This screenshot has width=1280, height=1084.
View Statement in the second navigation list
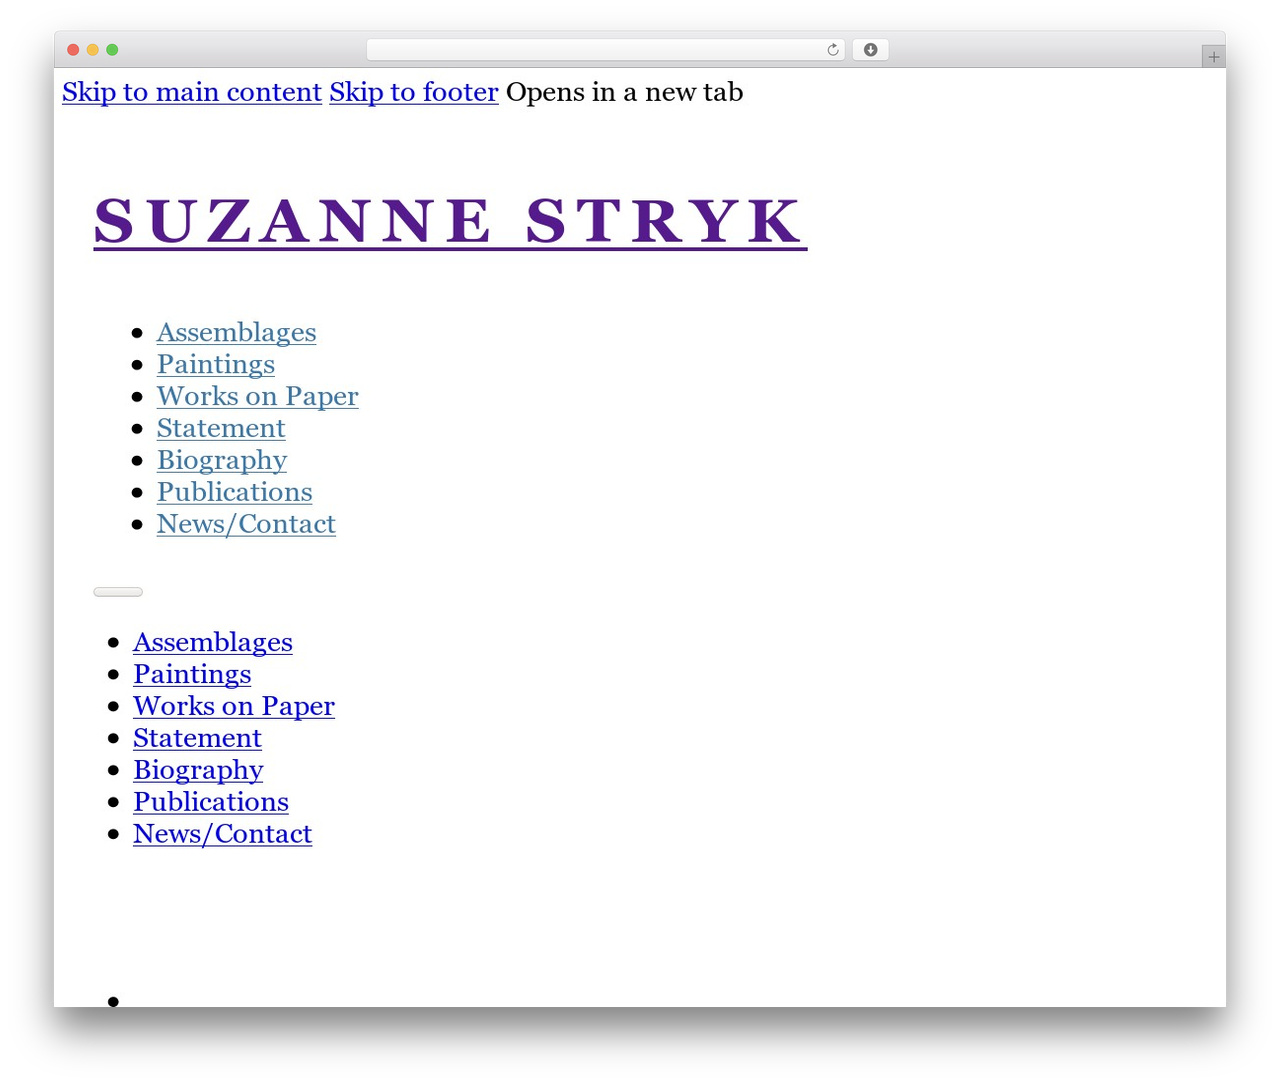pyautogui.click(x=197, y=738)
